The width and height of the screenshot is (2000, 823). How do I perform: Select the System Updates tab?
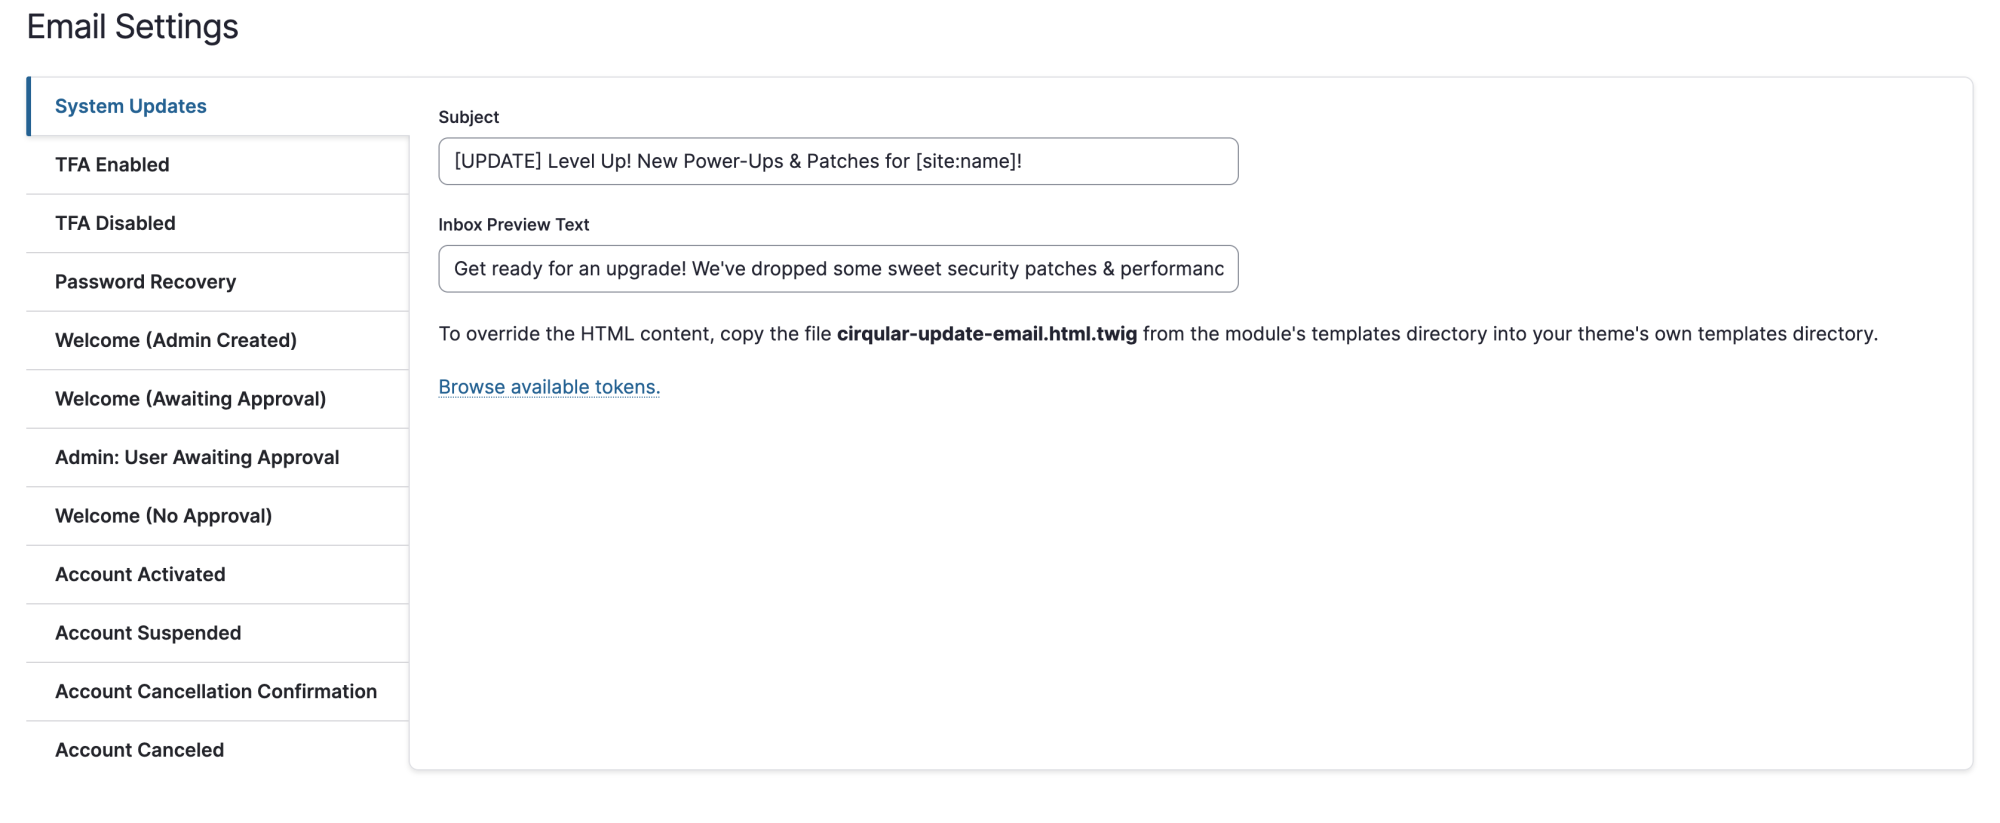point(218,106)
